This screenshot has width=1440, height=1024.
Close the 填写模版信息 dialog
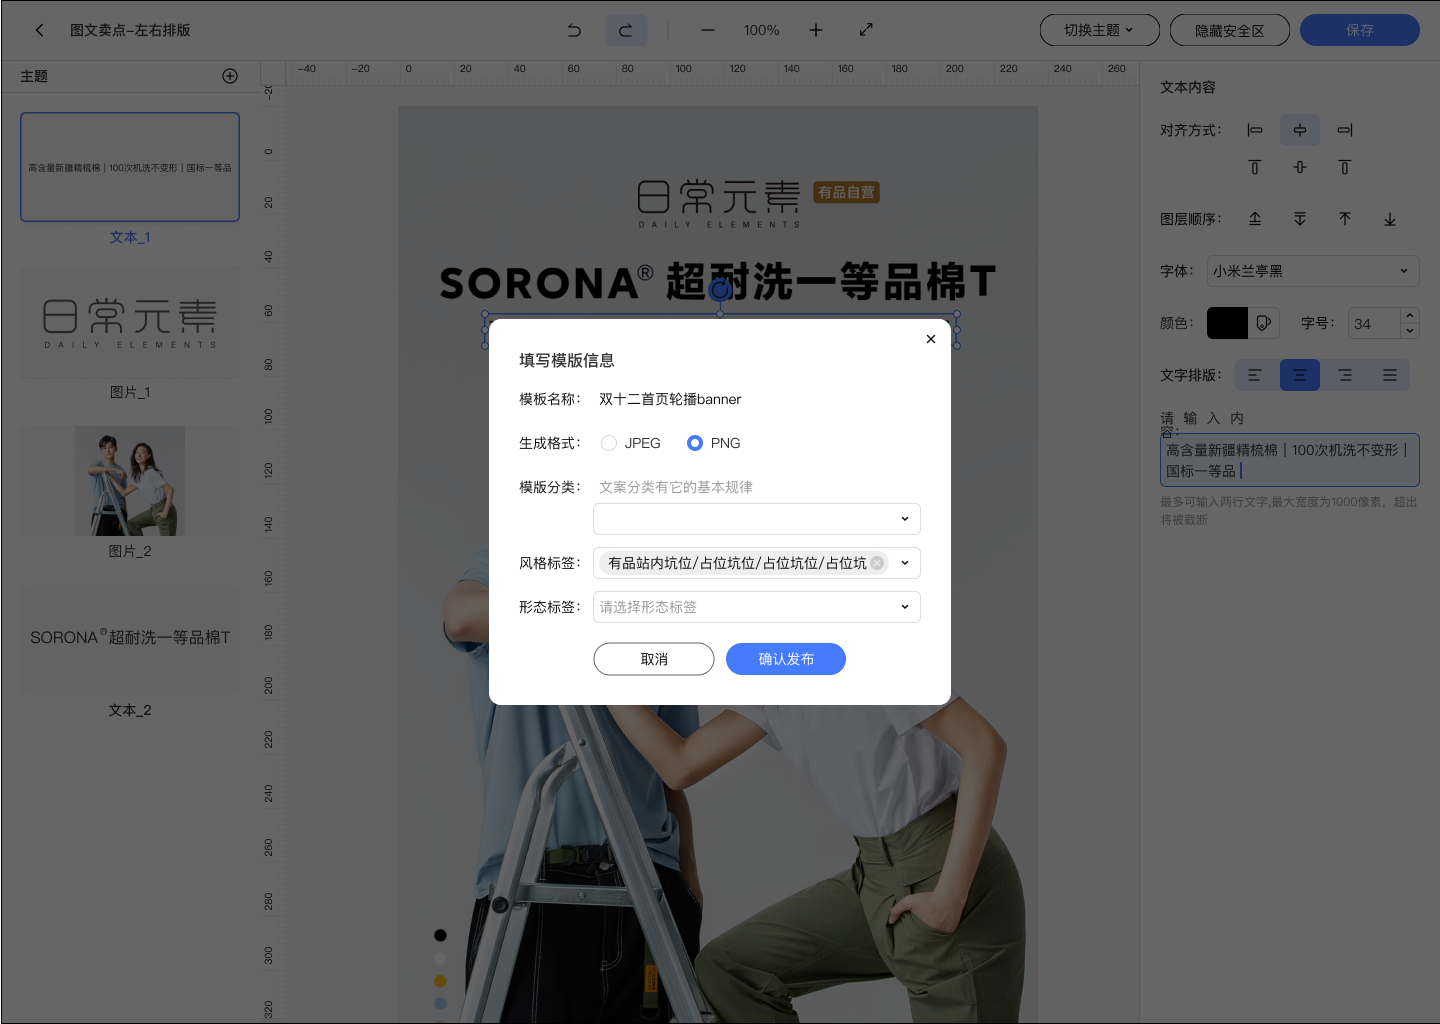point(931,339)
